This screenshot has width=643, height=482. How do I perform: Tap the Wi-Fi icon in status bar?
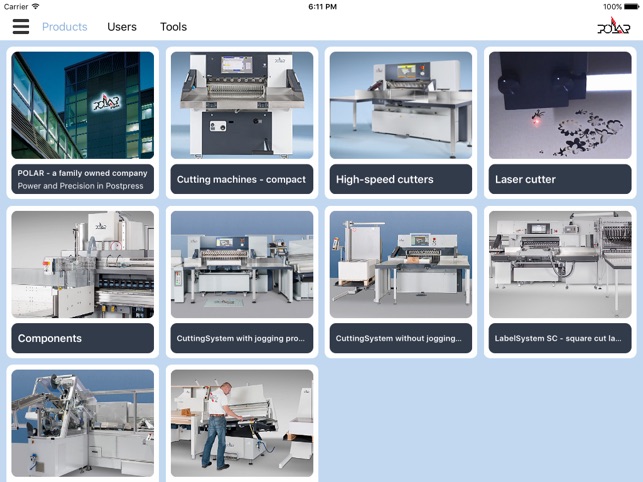35,7
